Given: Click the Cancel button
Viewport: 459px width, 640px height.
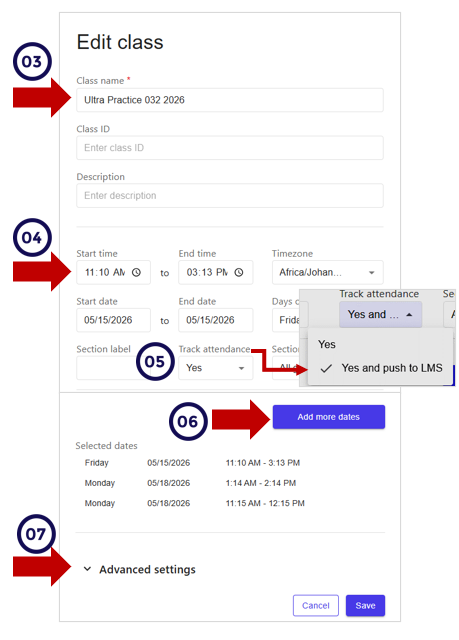Looking at the screenshot, I should [x=315, y=605].
